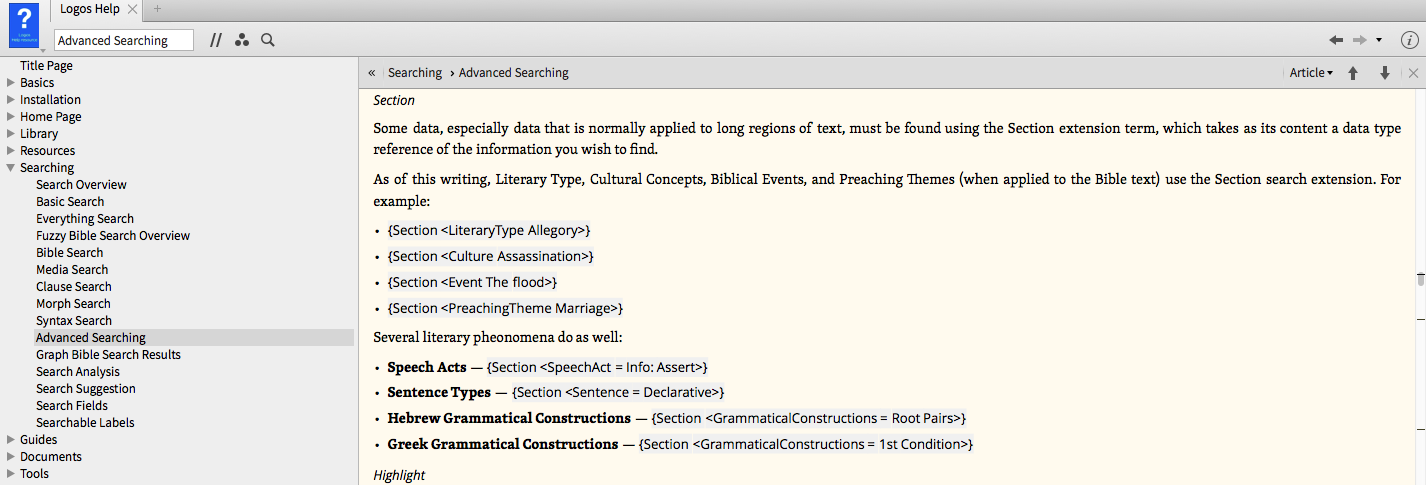Open the history dropdown arrow beside navigation arrows
1426x485 pixels.
coord(1379,40)
